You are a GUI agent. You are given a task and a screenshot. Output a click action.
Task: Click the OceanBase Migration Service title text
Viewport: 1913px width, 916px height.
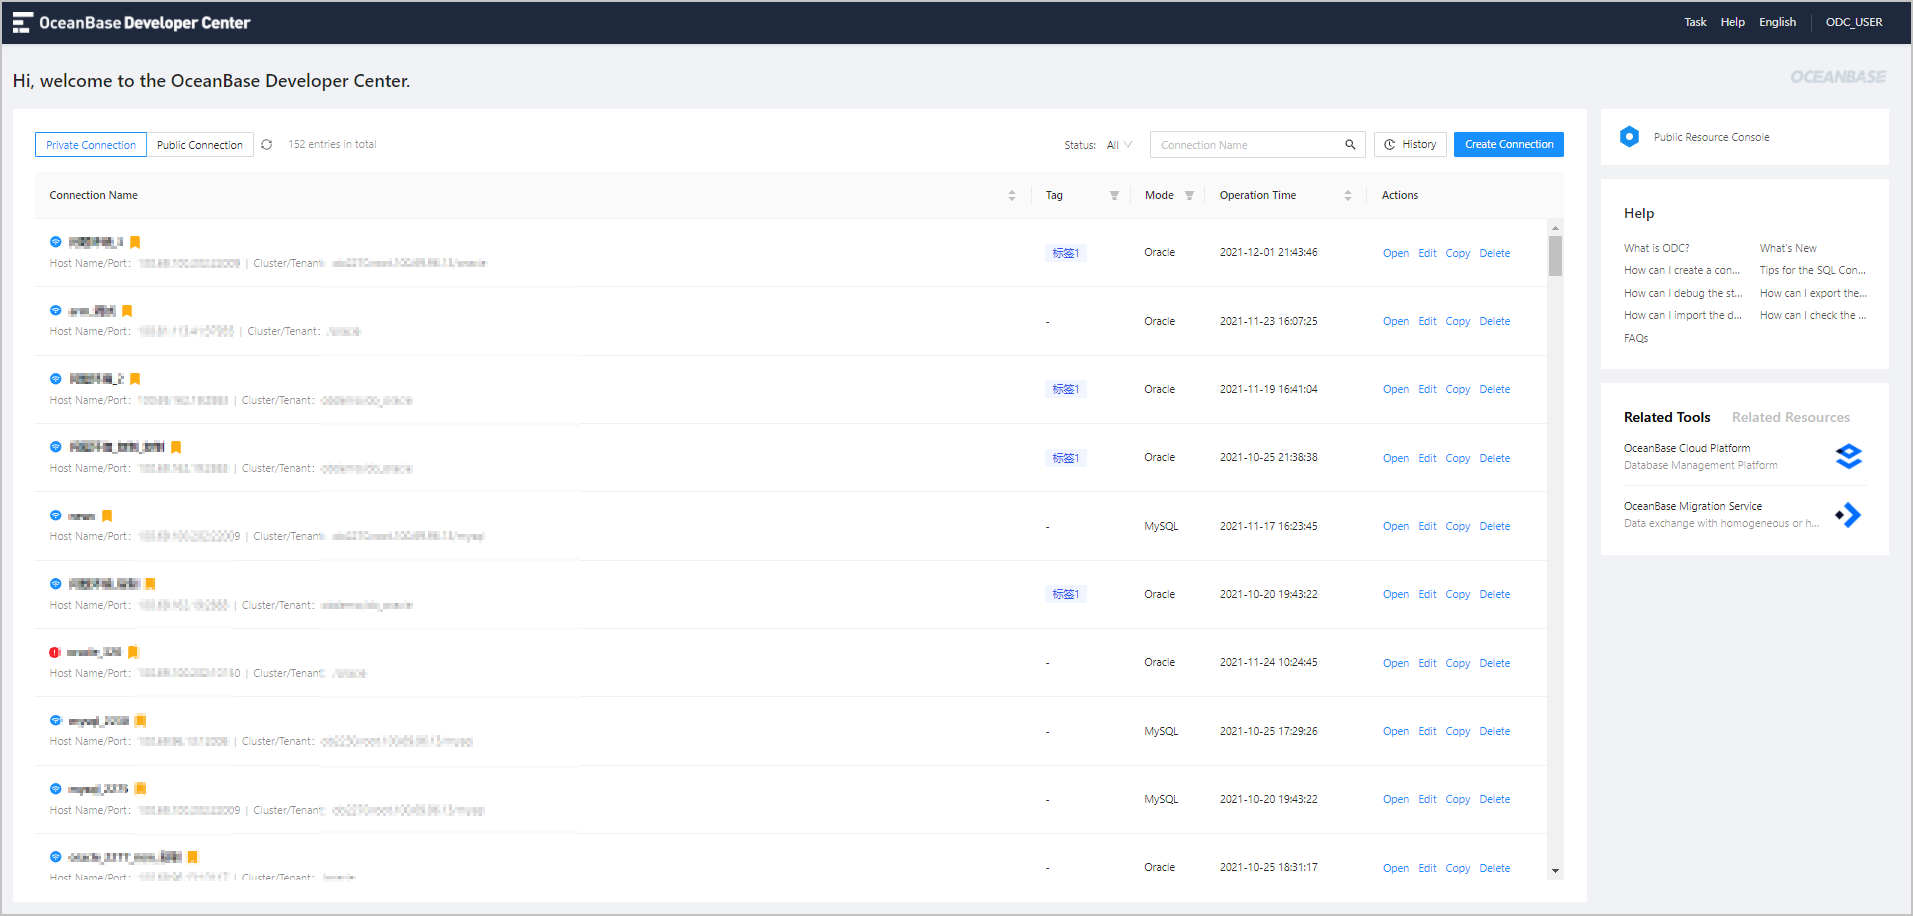click(1693, 506)
